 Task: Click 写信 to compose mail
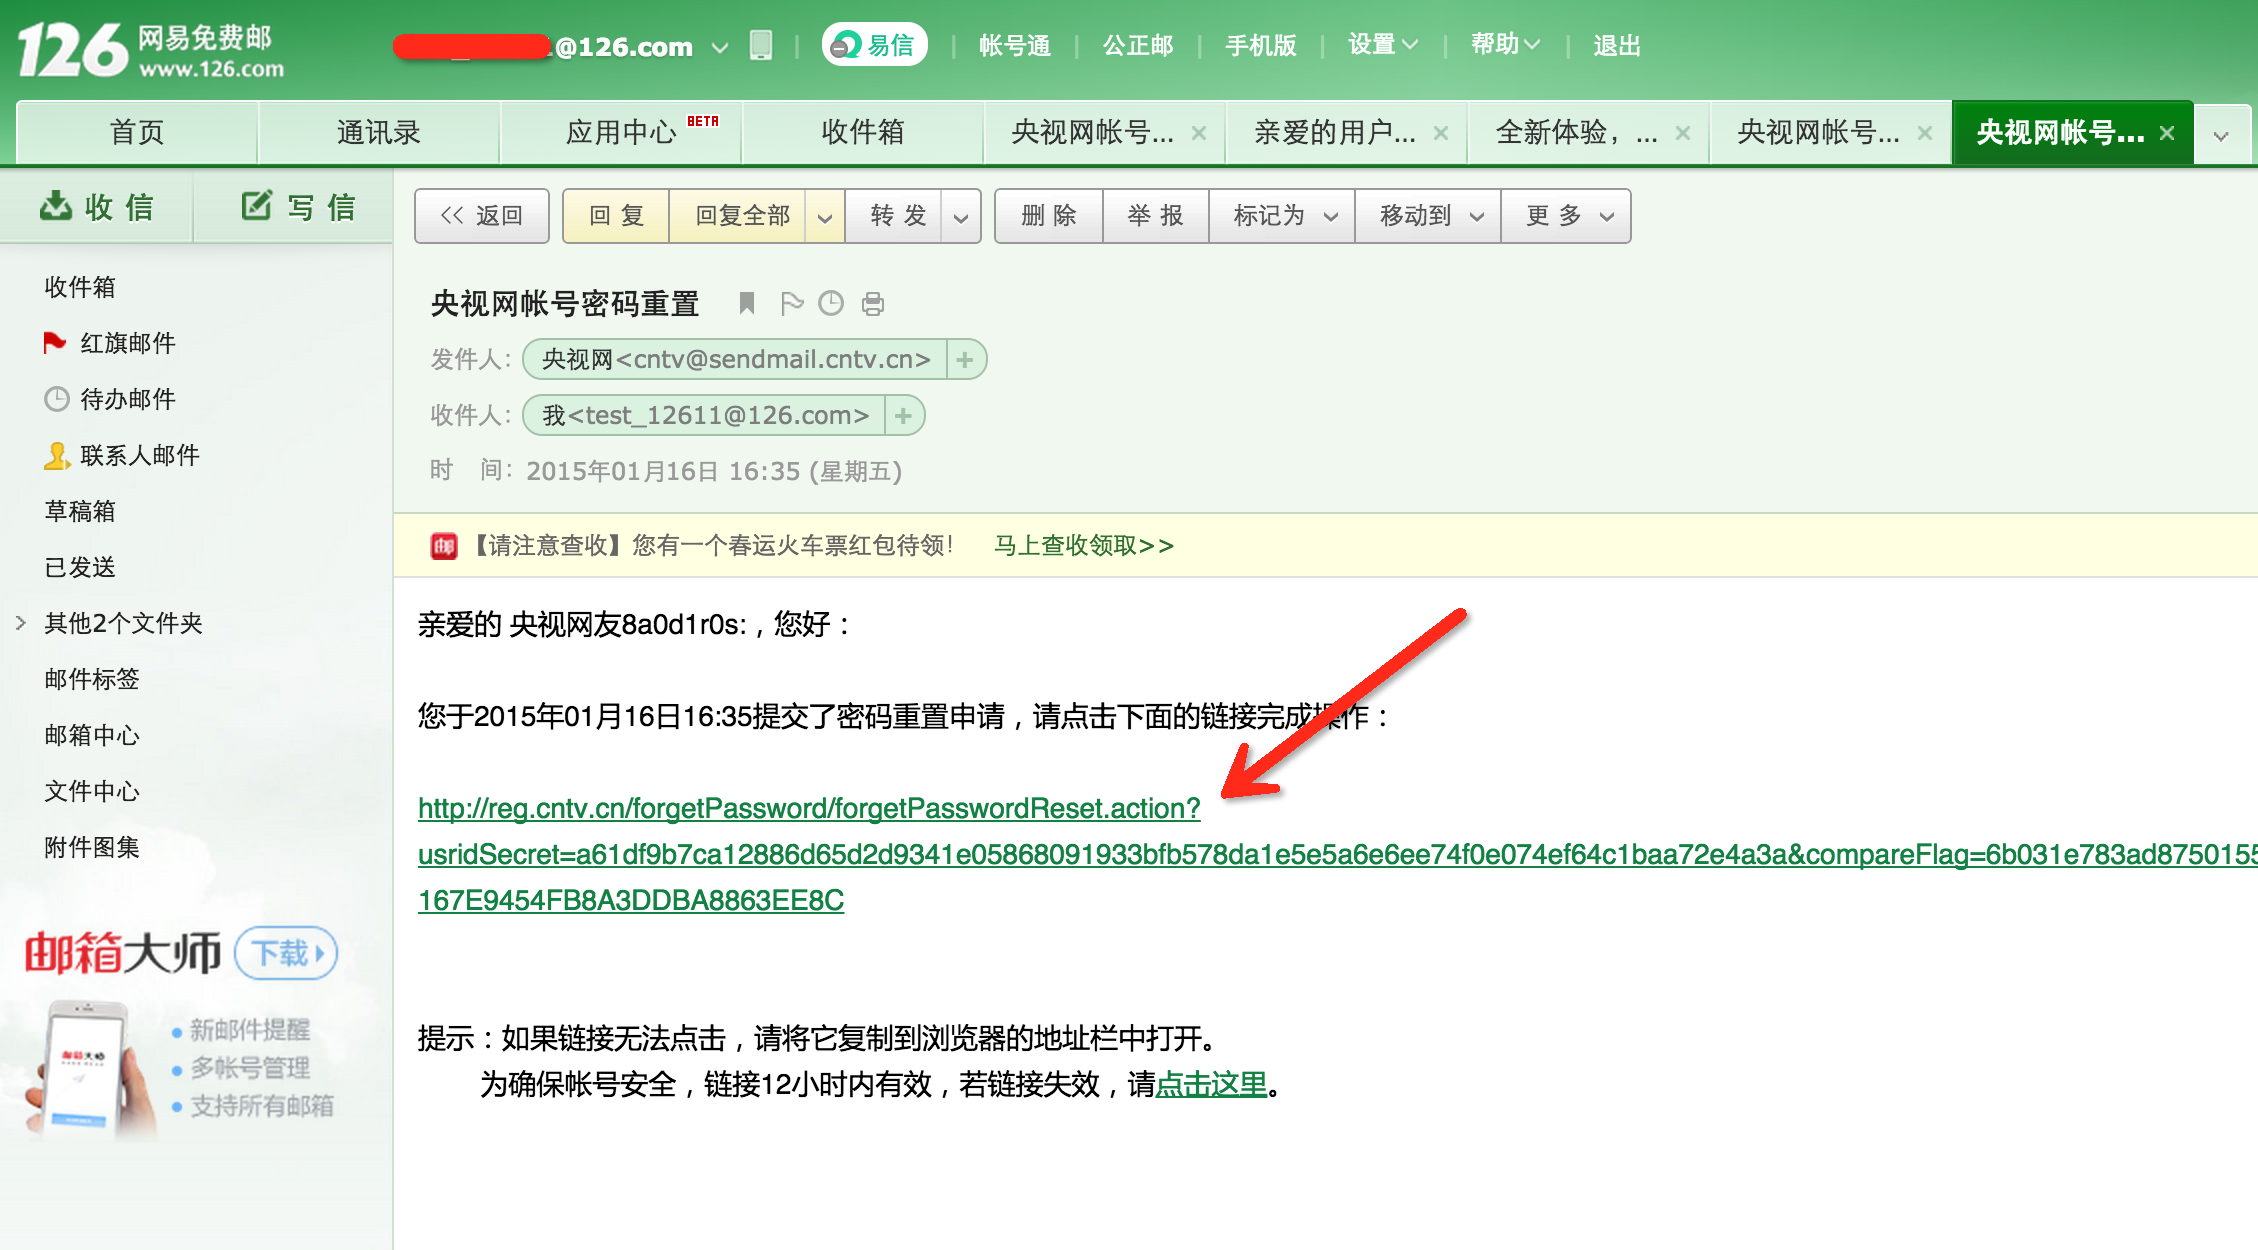tap(297, 207)
